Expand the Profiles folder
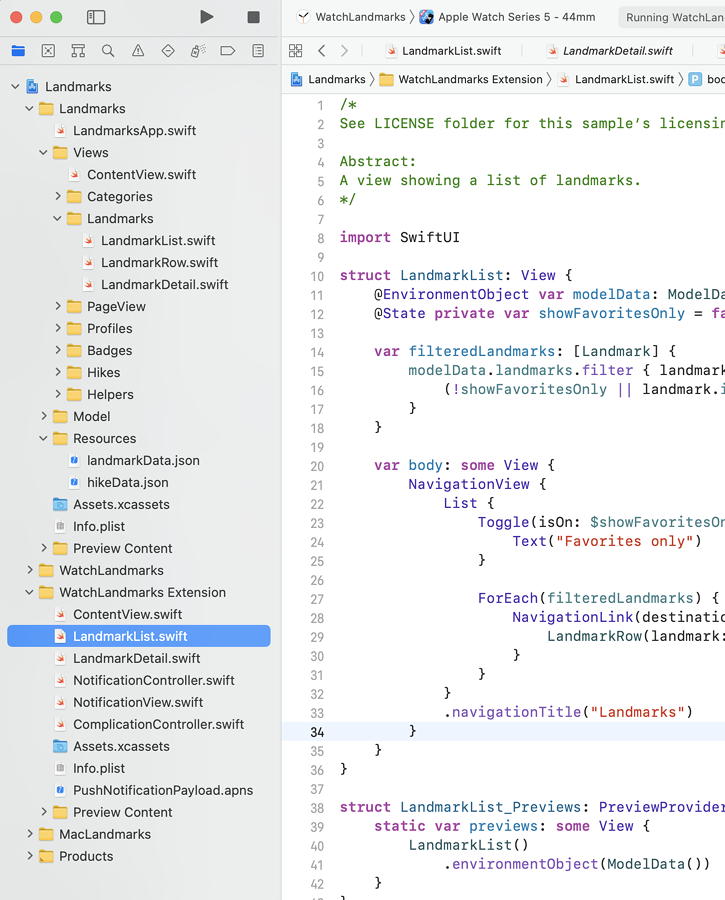The height and width of the screenshot is (900, 725). [x=57, y=328]
